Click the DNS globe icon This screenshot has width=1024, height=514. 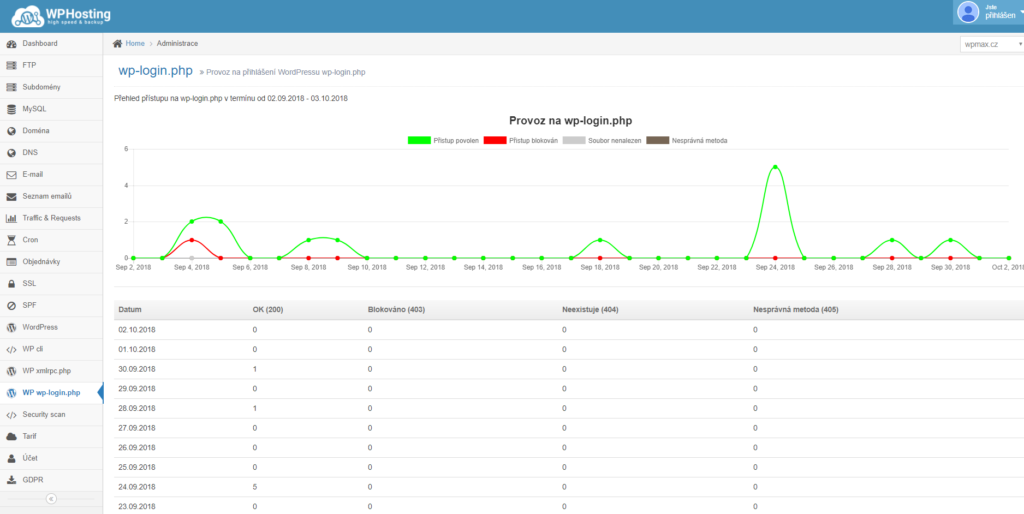click(x=11, y=153)
